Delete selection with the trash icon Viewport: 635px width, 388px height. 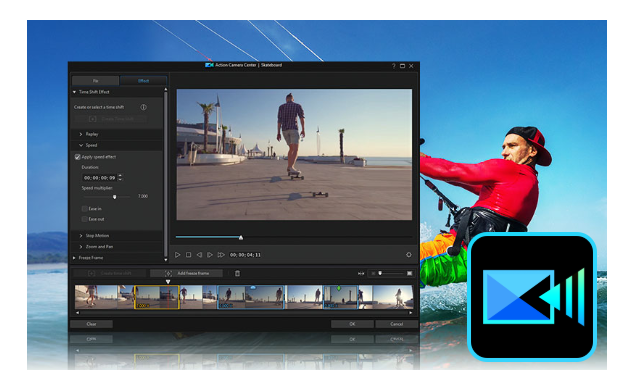pyautogui.click(x=237, y=273)
